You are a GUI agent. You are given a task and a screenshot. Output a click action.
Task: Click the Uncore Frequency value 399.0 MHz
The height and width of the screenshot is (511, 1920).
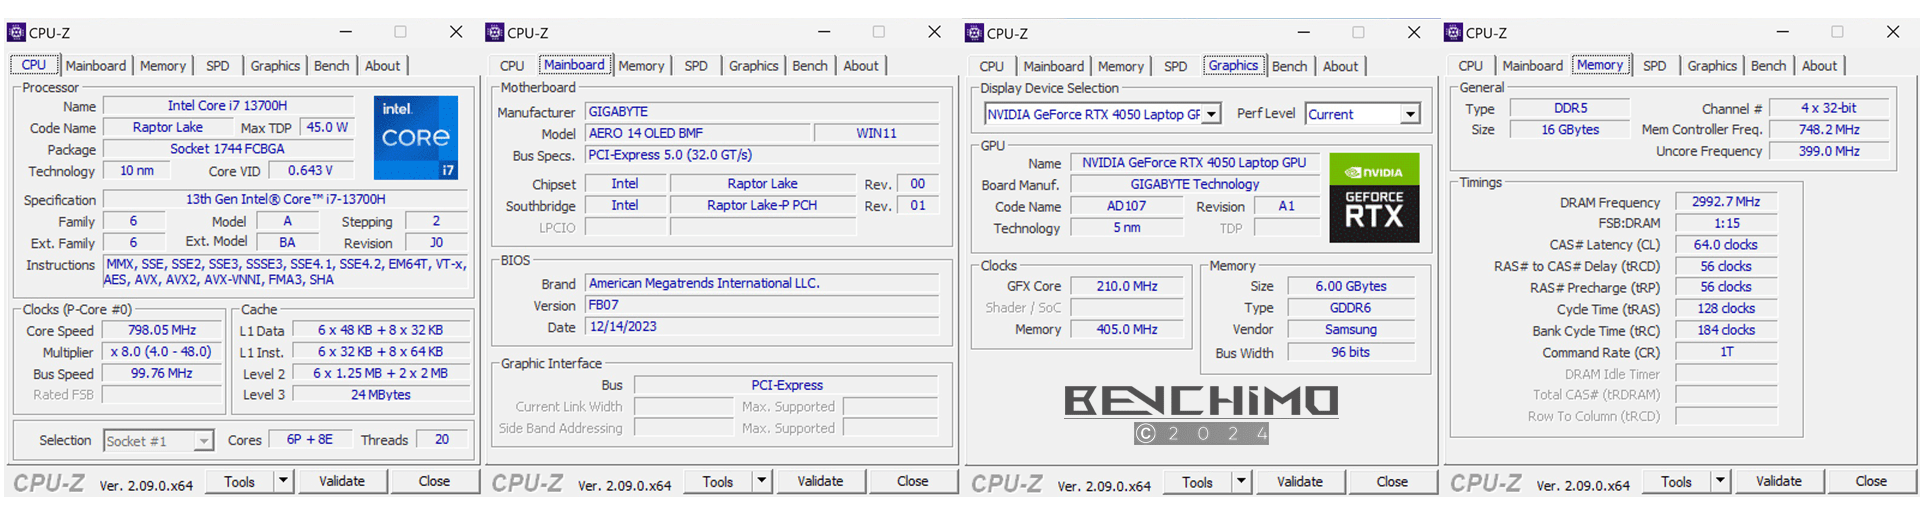pyautogui.click(x=1829, y=151)
